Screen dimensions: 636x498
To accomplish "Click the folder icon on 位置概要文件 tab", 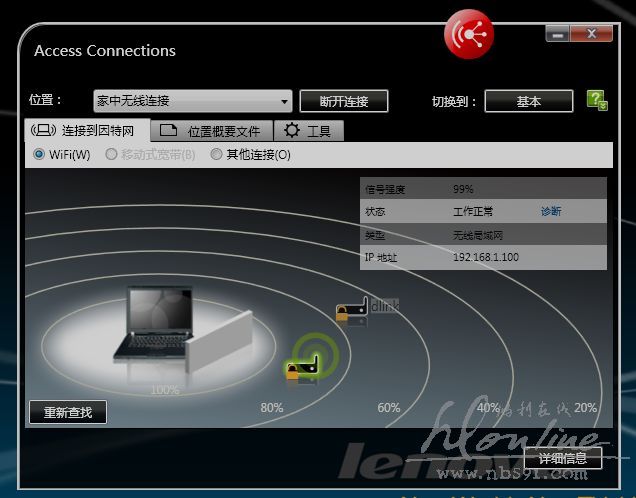I will (x=168, y=130).
